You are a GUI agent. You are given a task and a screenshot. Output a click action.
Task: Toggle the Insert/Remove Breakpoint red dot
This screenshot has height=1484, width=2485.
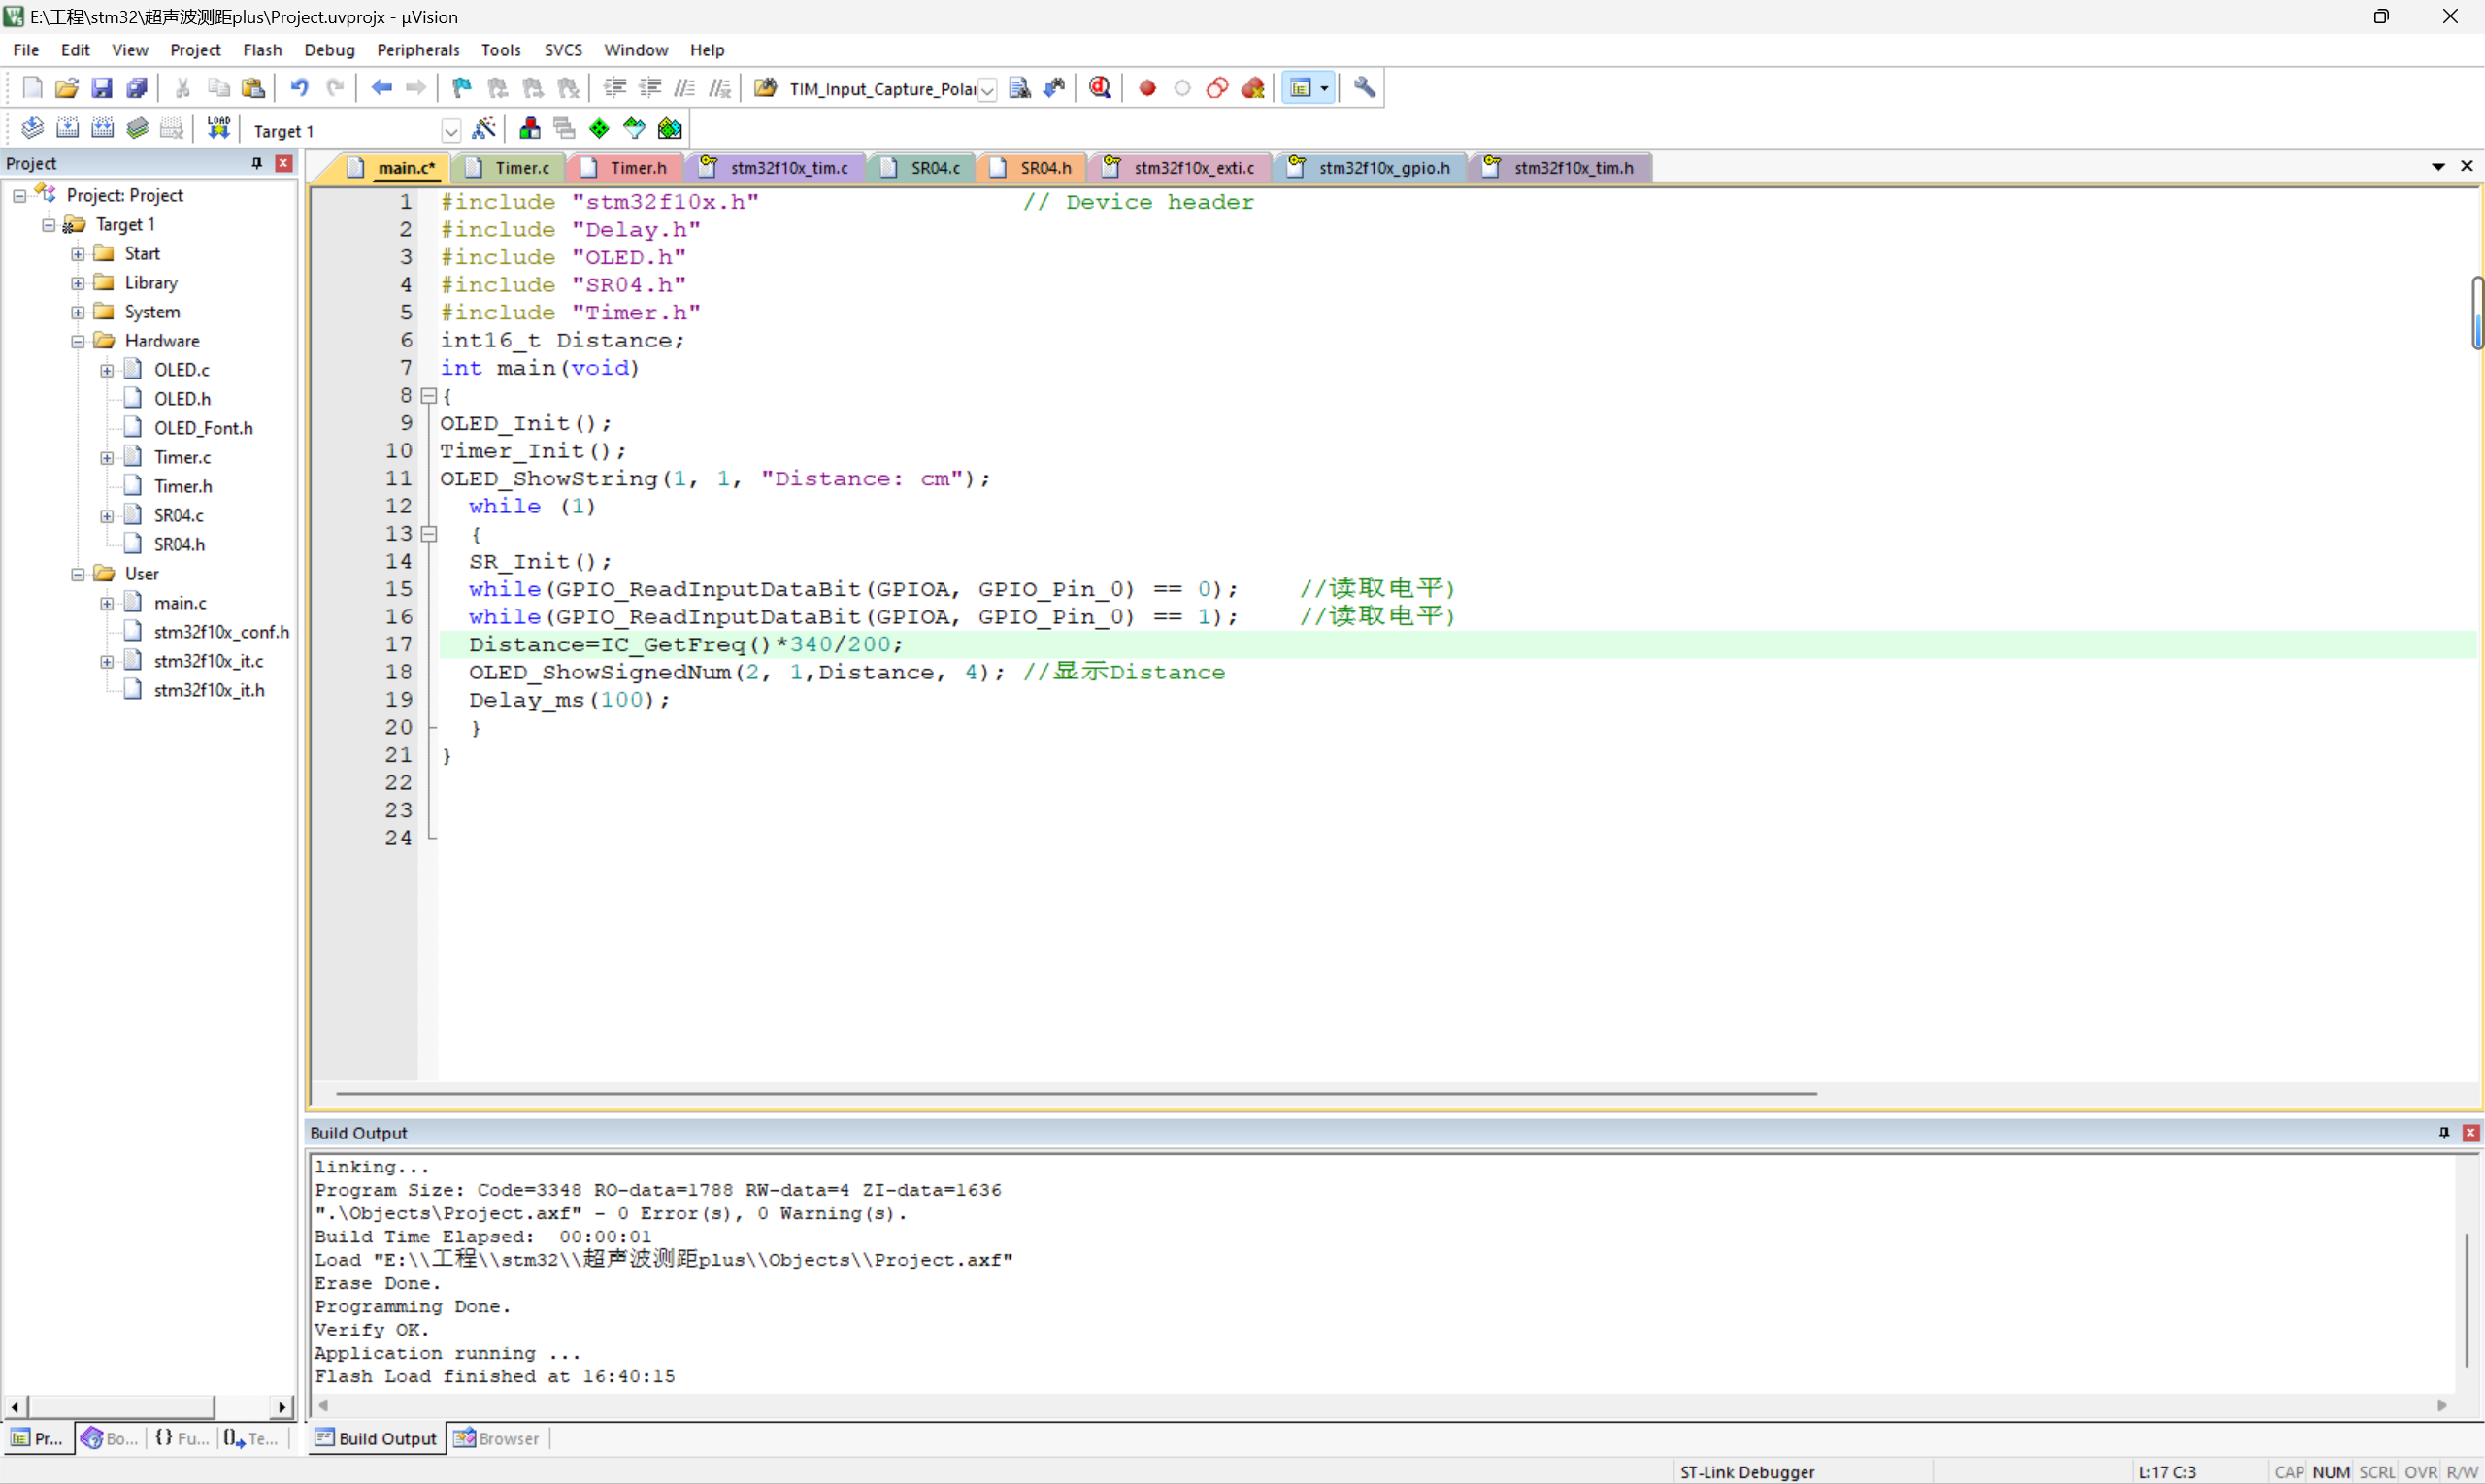(x=1147, y=88)
